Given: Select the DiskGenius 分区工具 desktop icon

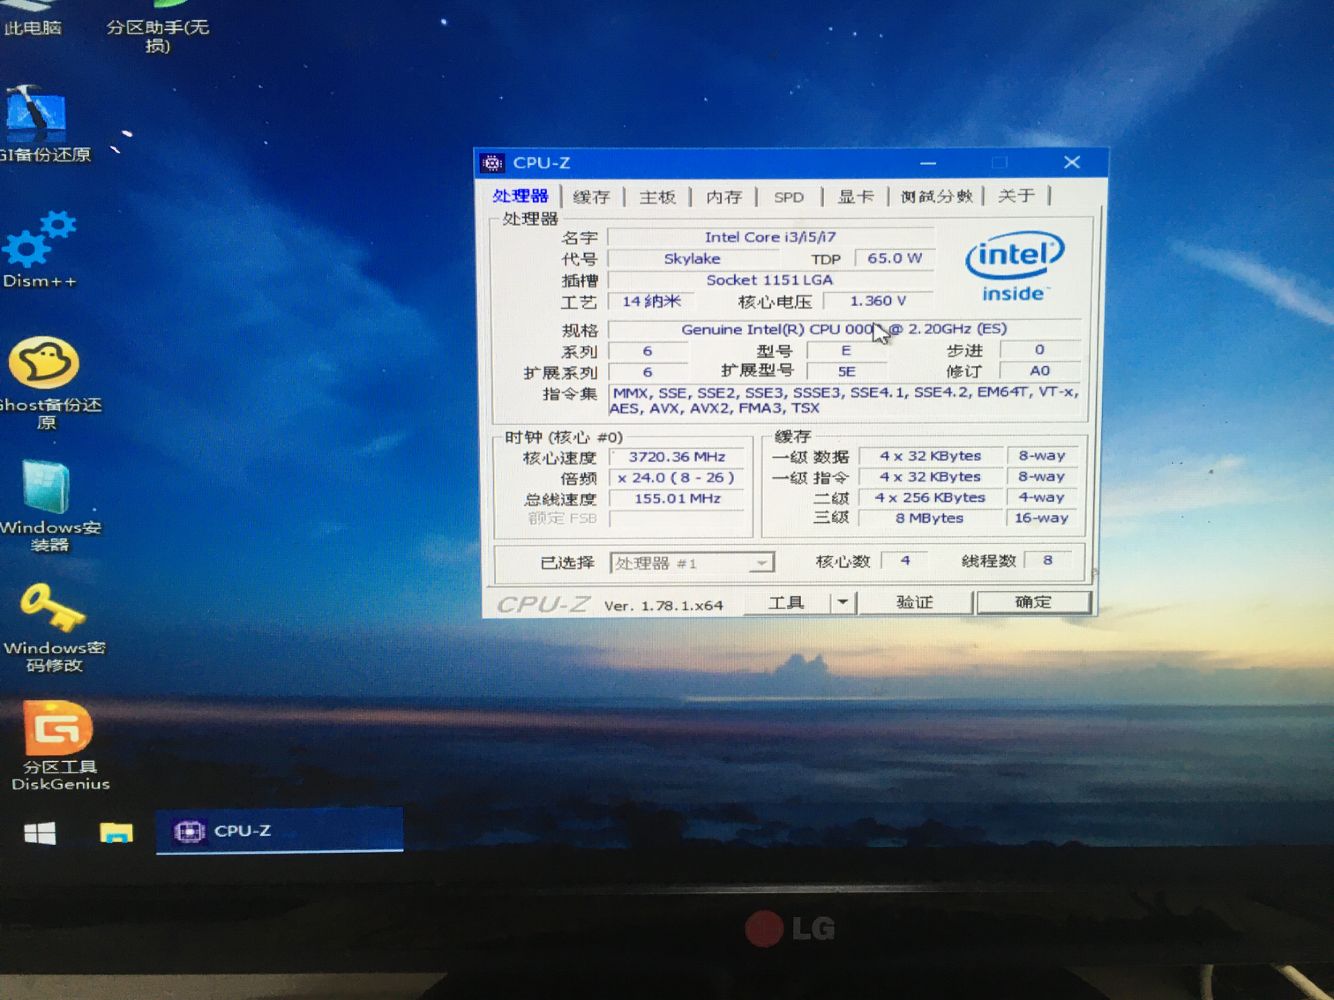Looking at the screenshot, I should [x=58, y=745].
